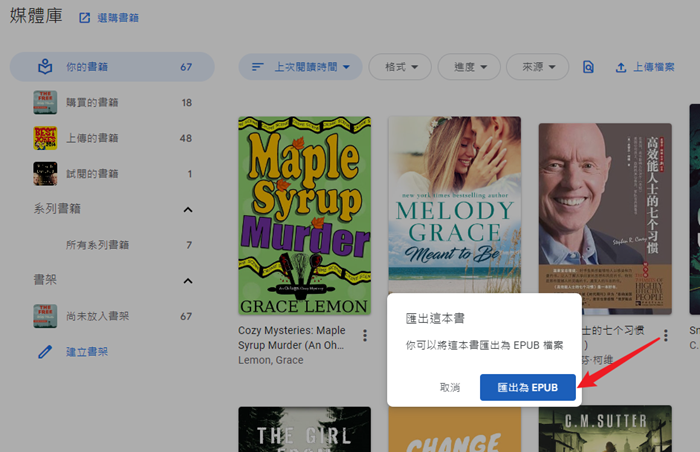Screen dimensions: 700x452
Task: Click the count 67 next to 你的書籍
Action: point(186,67)
